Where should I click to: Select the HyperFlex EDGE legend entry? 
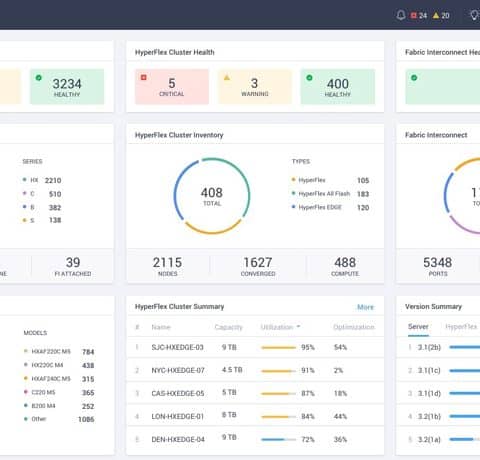[x=330, y=207]
